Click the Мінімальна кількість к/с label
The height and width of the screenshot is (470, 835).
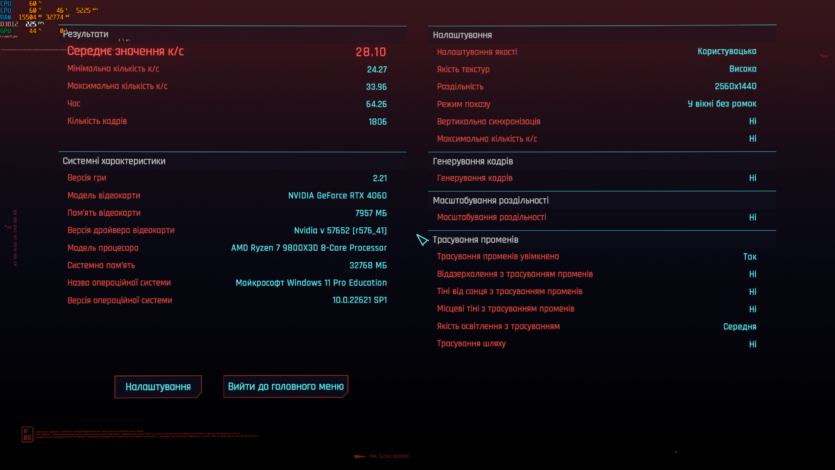tap(113, 69)
